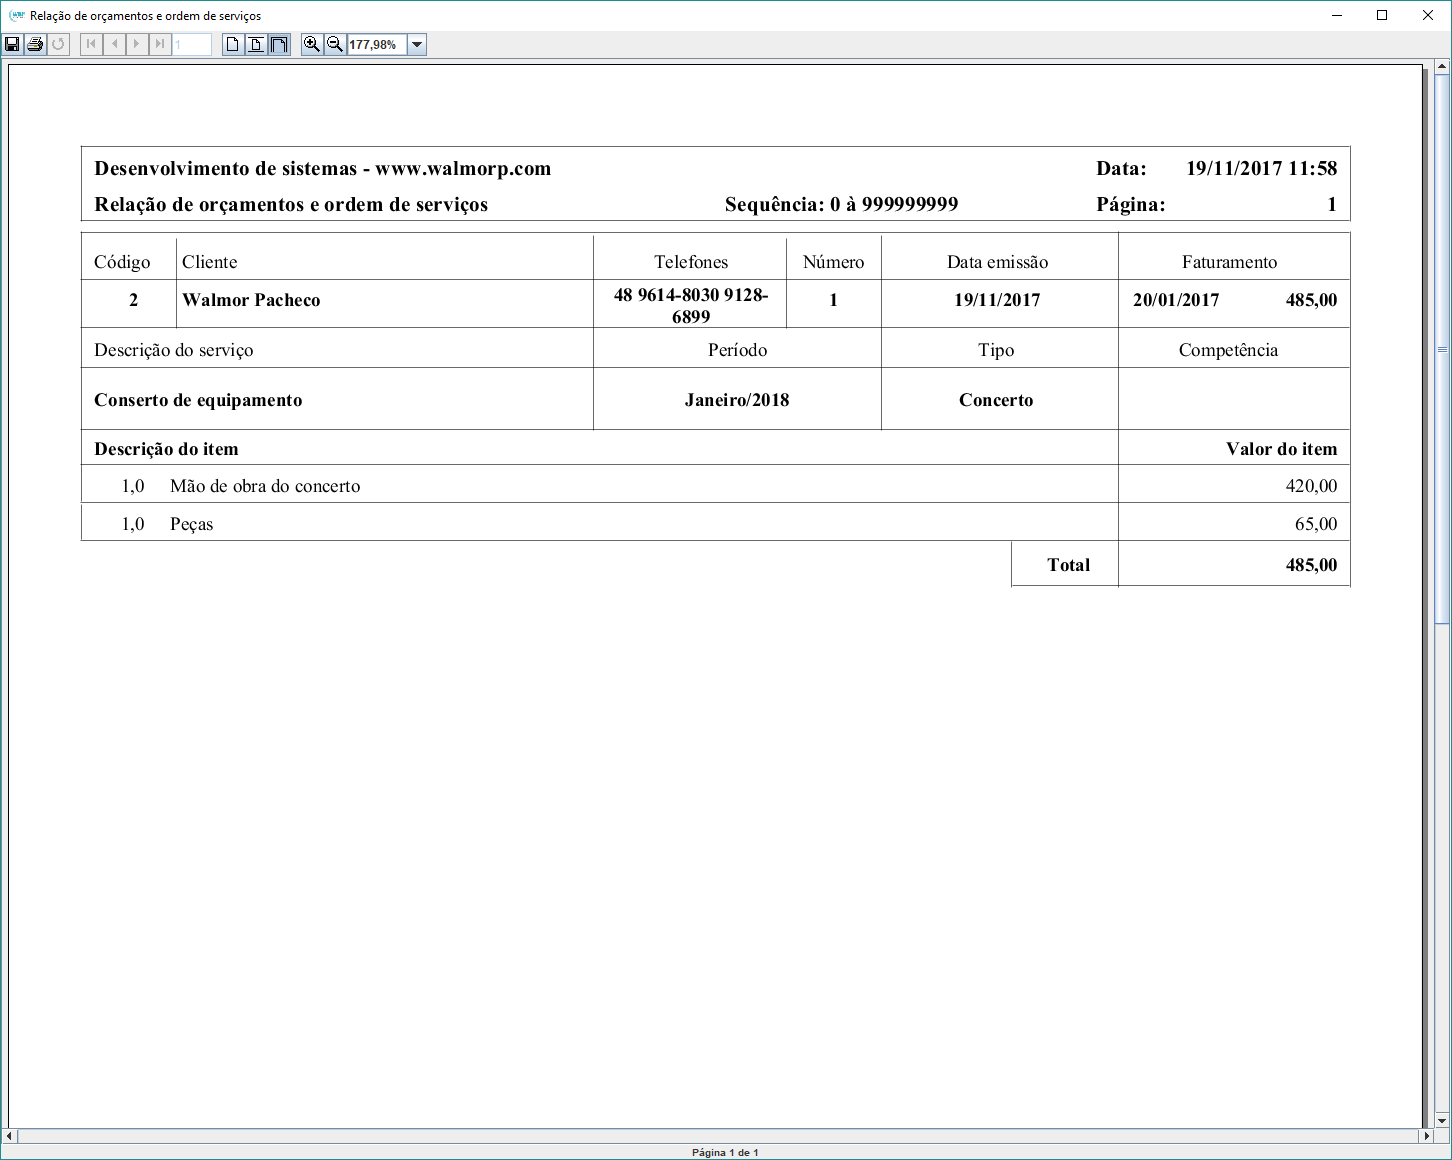Click the previous page arrow
The image size is (1452, 1160).
(x=114, y=44)
